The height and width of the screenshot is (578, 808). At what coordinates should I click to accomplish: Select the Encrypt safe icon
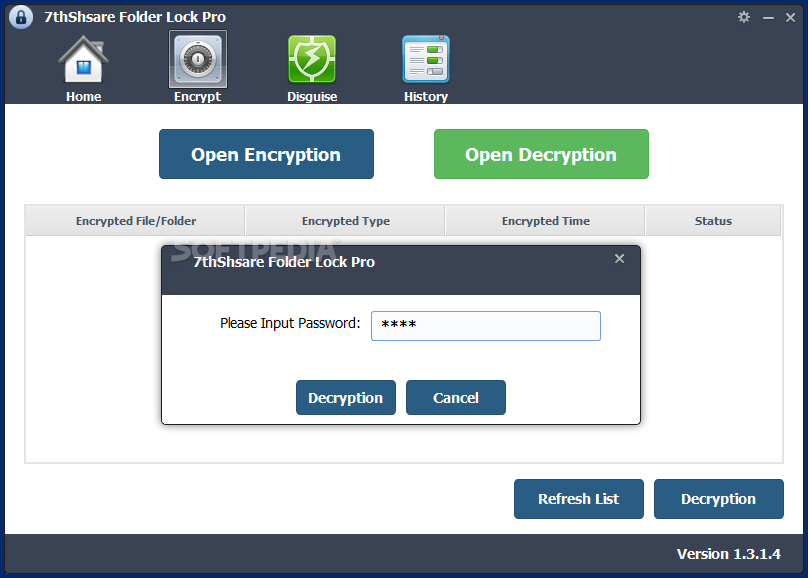198,59
